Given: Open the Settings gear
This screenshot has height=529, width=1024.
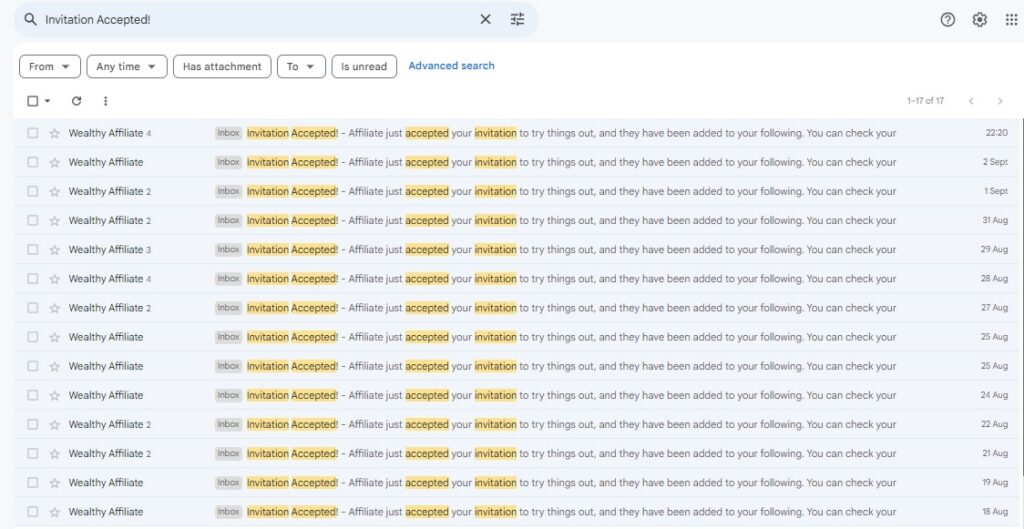Looking at the screenshot, I should (x=980, y=20).
